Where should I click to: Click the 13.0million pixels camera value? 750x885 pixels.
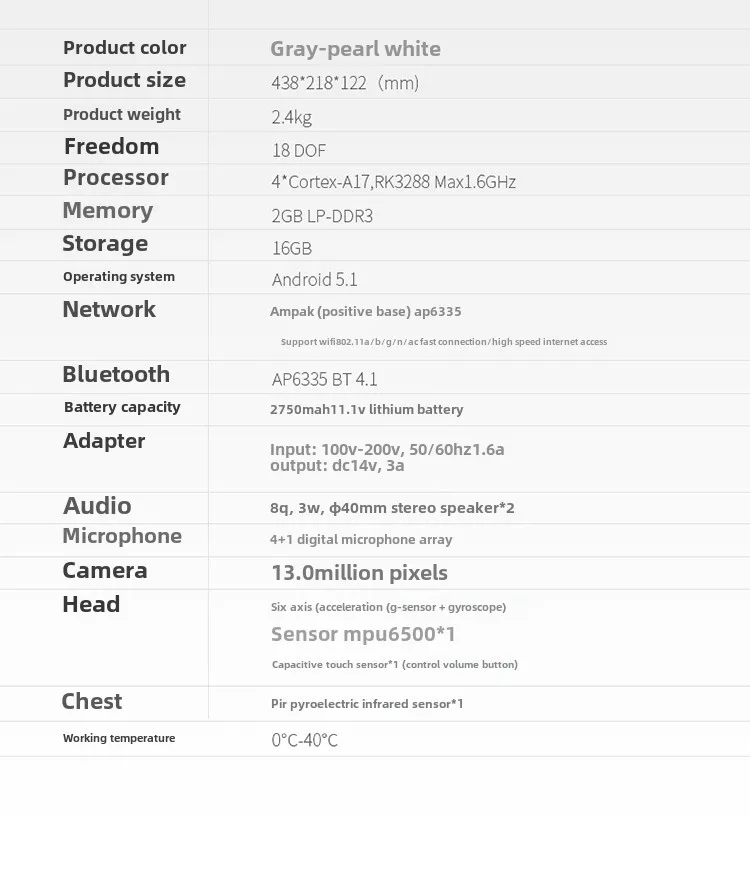[x=359, y=573]
